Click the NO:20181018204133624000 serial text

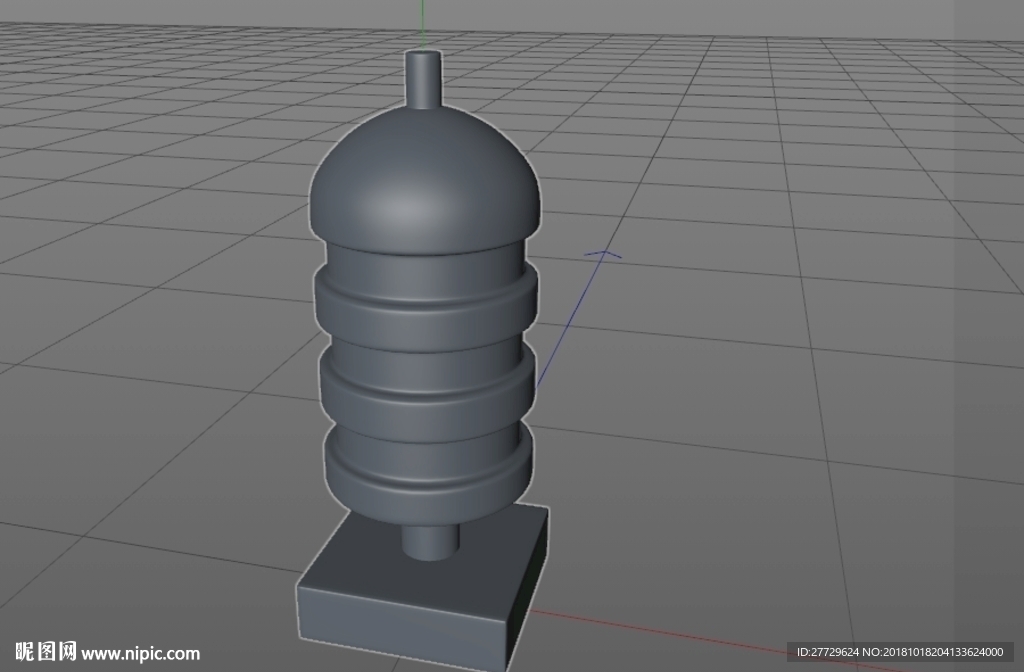(x=933, y=652)
